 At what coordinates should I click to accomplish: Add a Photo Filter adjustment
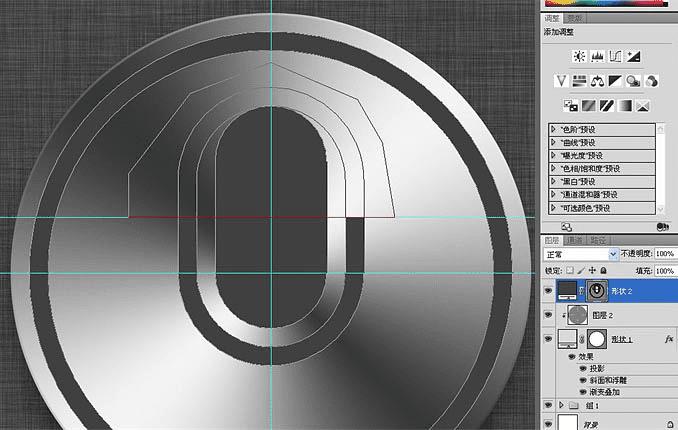point(633,81)
